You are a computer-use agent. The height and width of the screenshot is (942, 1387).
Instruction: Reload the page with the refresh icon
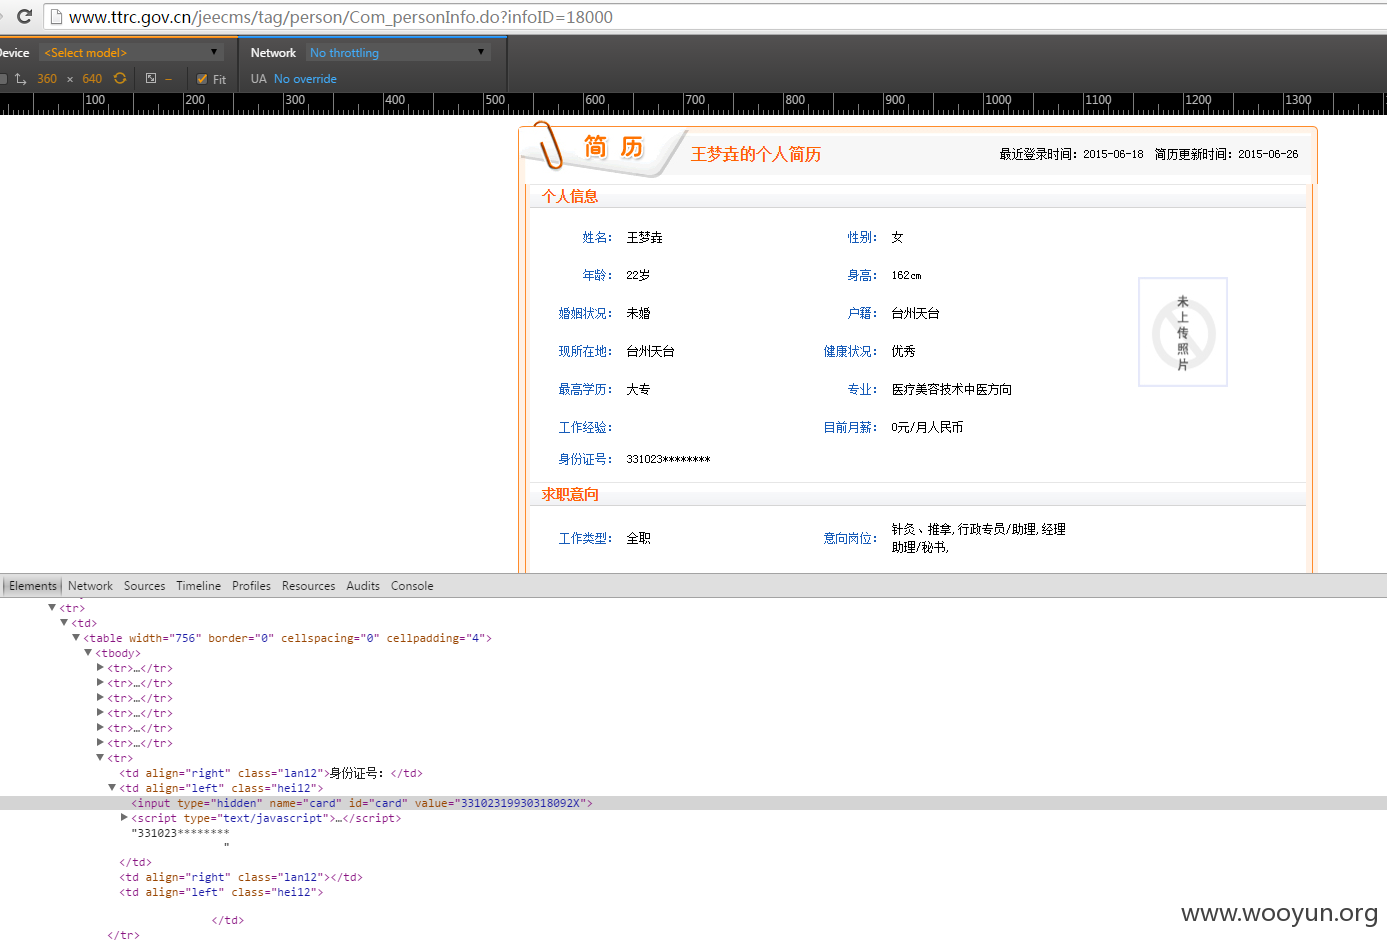pos(25,16)
